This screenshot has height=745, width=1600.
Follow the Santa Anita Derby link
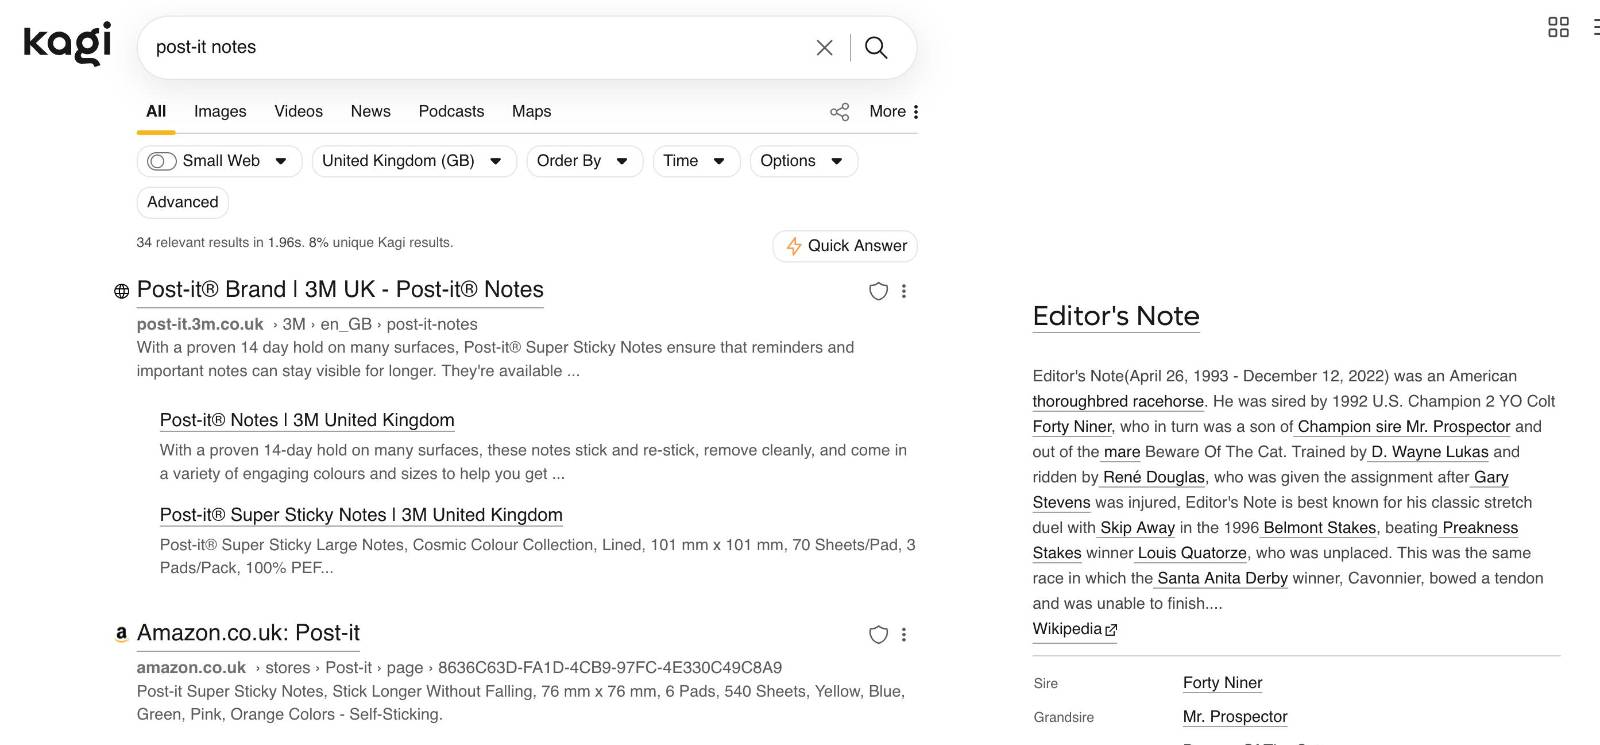(x=1222, y=578)
